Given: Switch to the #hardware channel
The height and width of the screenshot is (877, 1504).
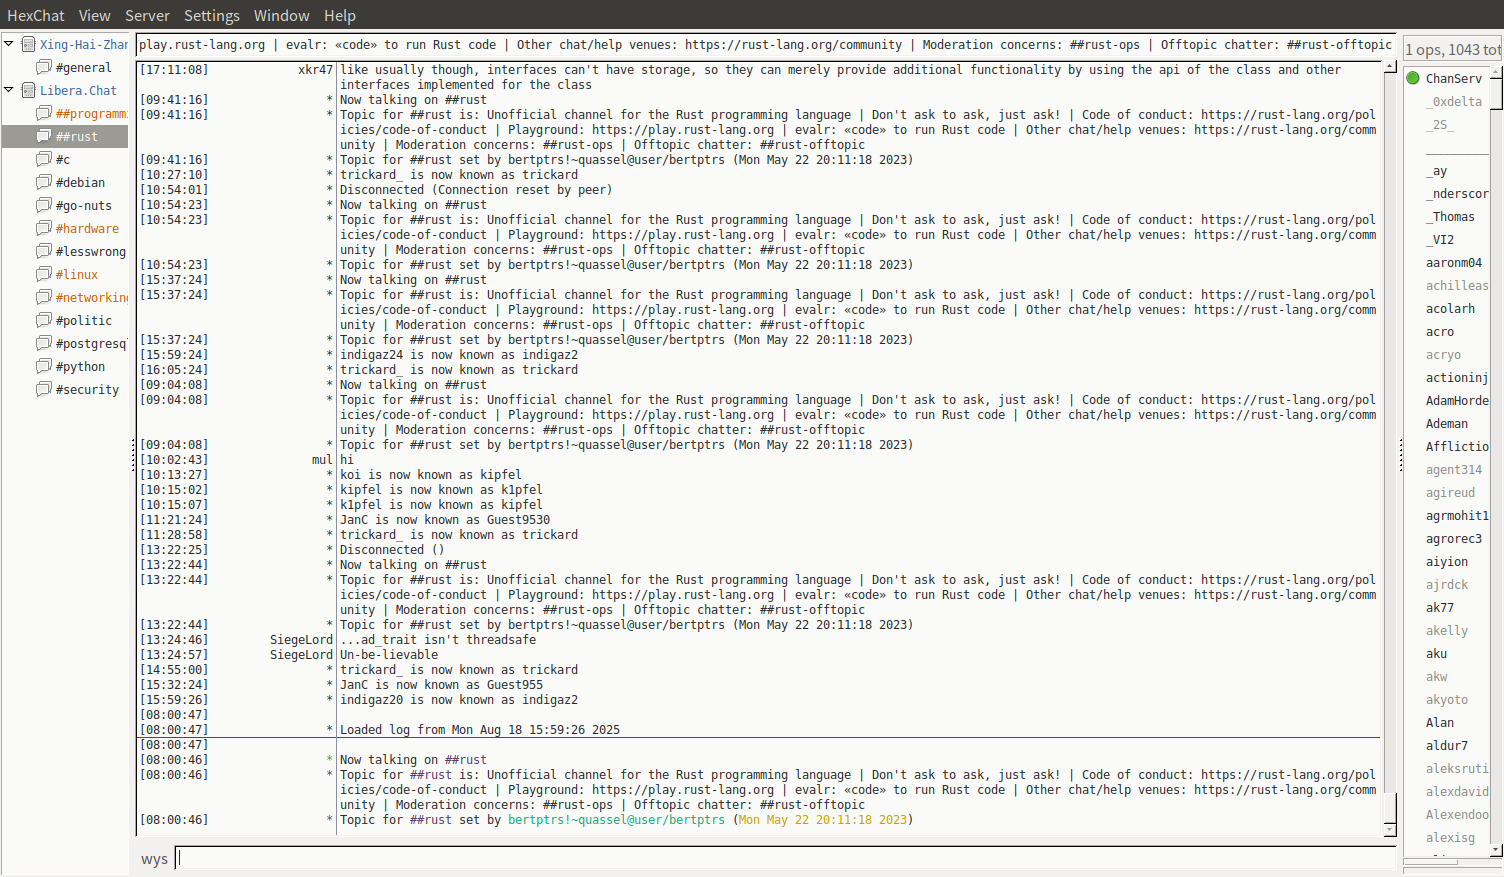Looking at the screenshot, I should (87, 229).
